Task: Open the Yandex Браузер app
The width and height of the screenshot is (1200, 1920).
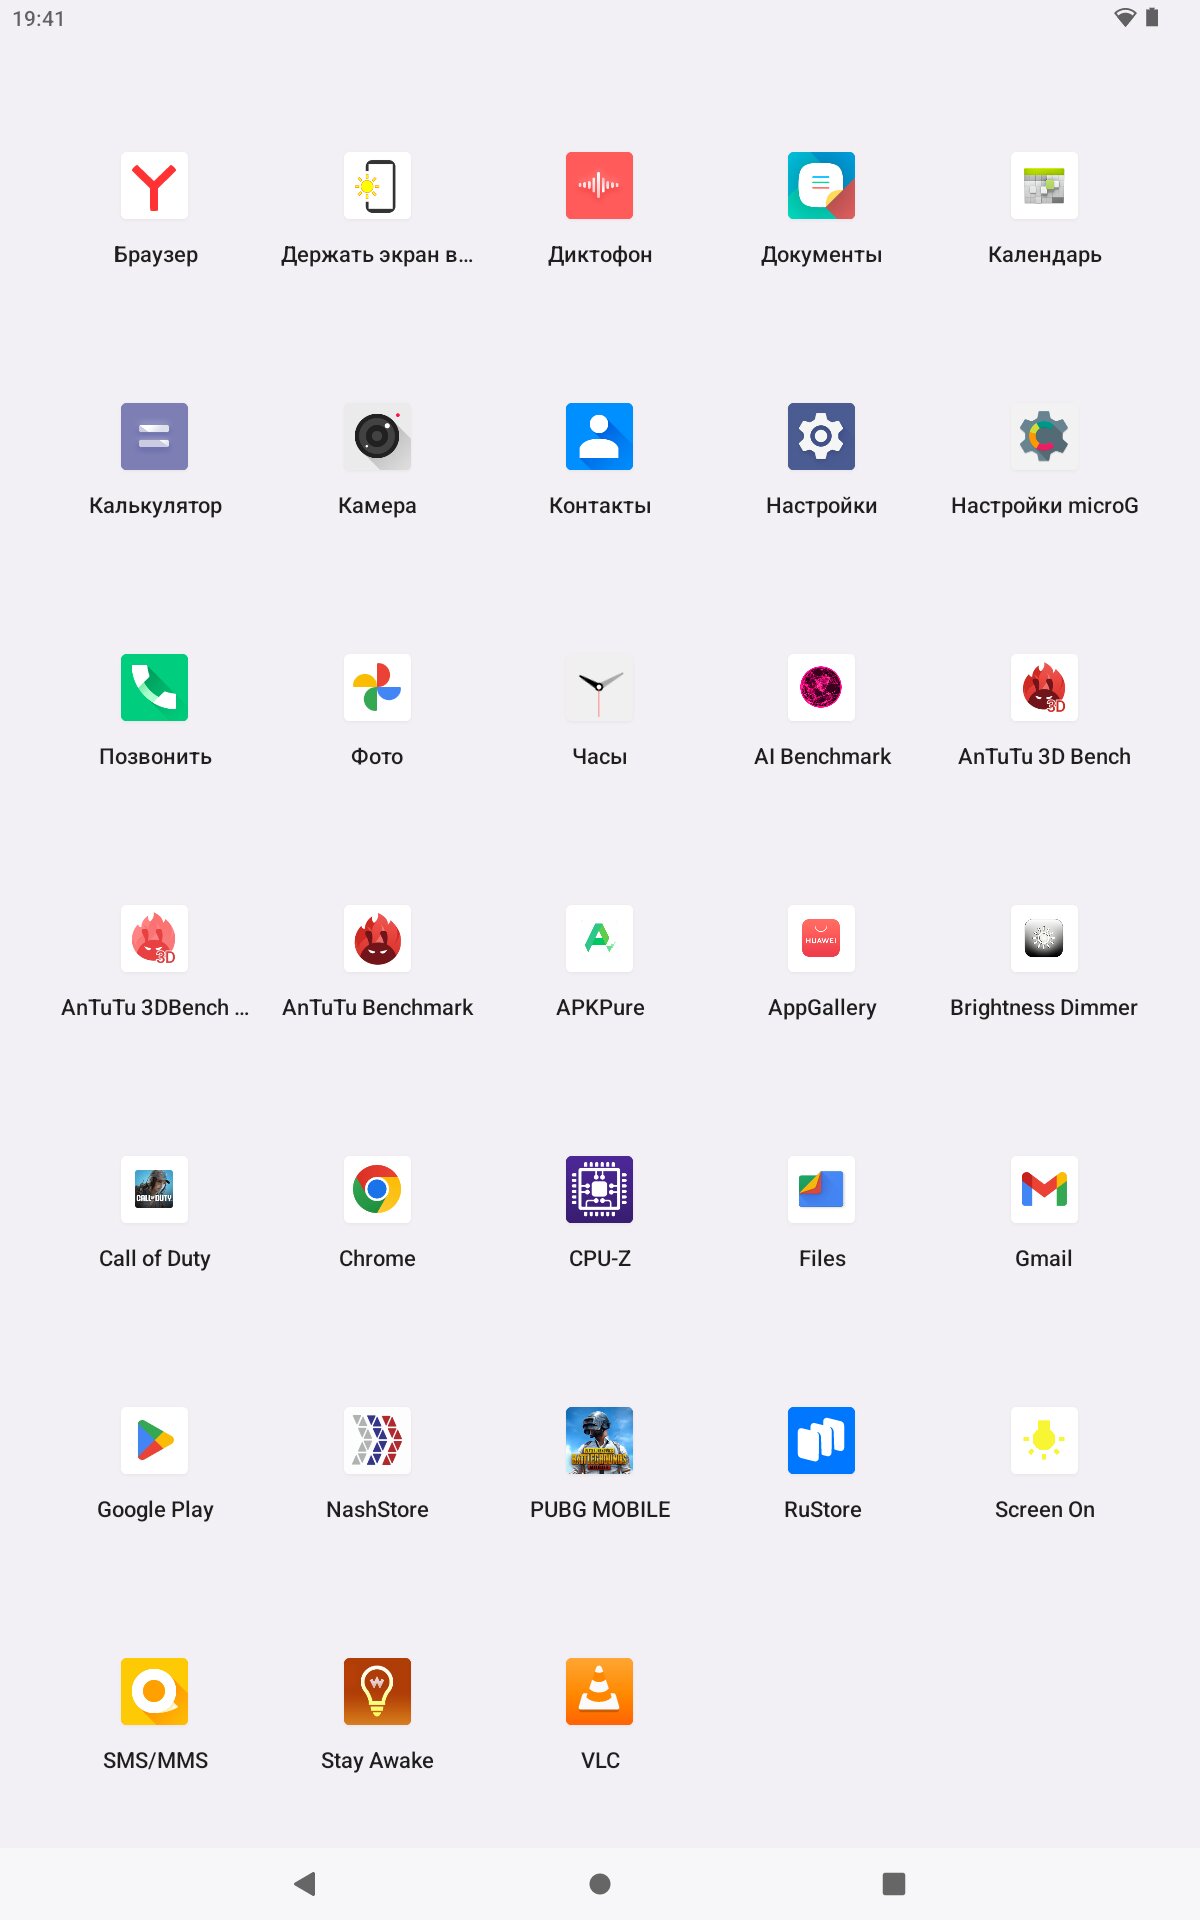Action: (x=154, y=186)
